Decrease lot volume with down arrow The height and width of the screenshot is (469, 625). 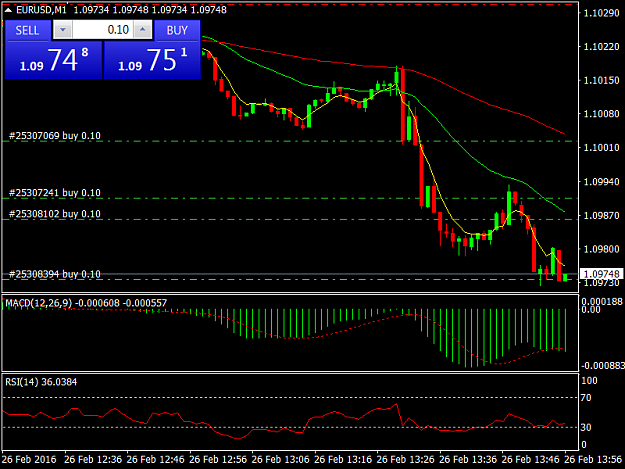click(63, 30)
